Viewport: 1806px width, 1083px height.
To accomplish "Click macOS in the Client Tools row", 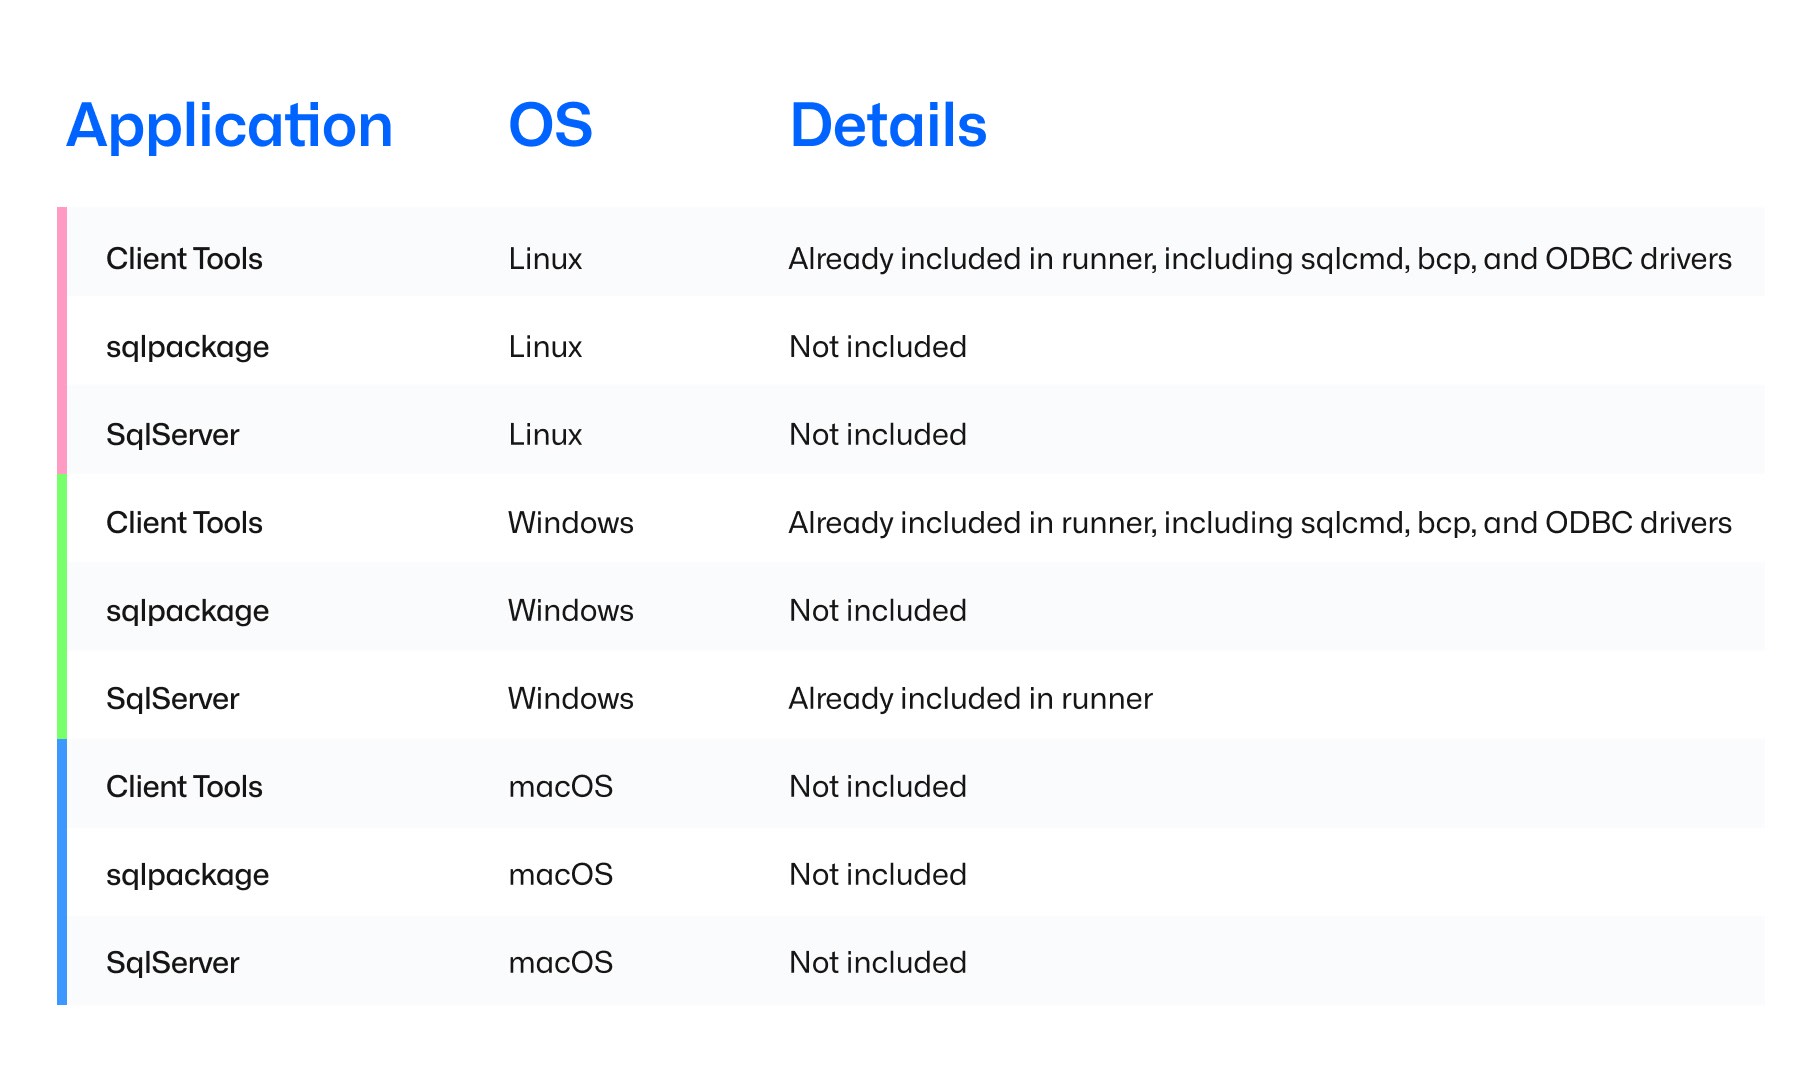I will click(560, 787).
